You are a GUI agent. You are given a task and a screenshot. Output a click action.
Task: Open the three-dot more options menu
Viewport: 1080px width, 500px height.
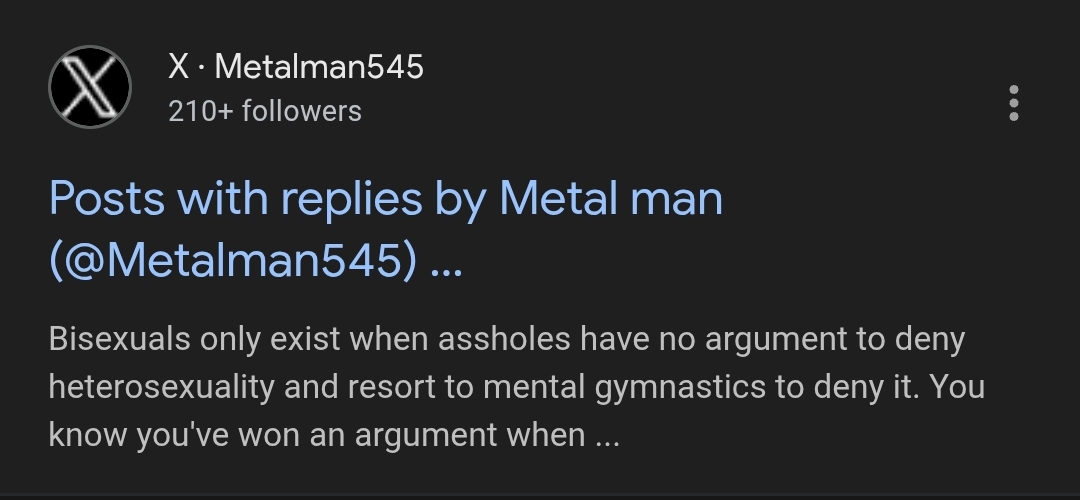[x=1014, y=103]
